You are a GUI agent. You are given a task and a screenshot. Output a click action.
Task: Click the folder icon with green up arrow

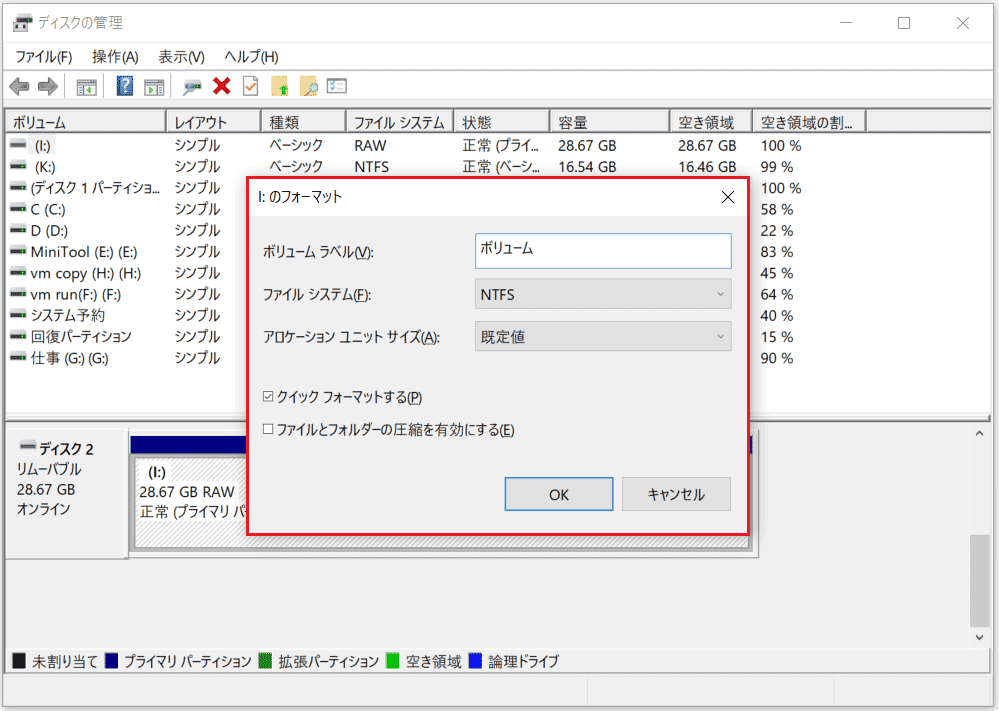[x=281, y=86]
